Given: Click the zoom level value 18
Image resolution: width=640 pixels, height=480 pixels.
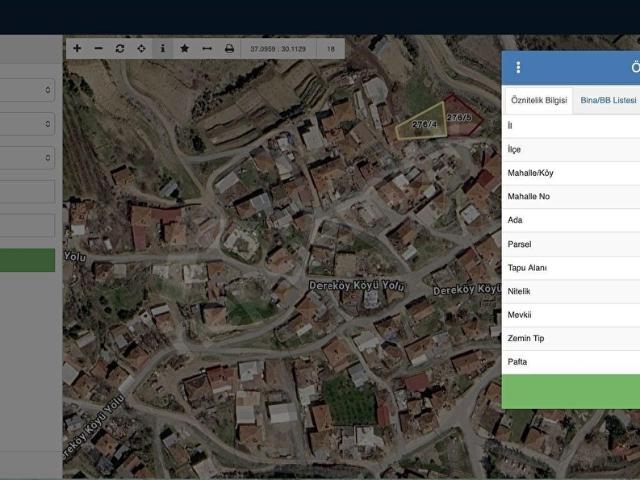Looking at the screenshot, I should click(331, 49).
